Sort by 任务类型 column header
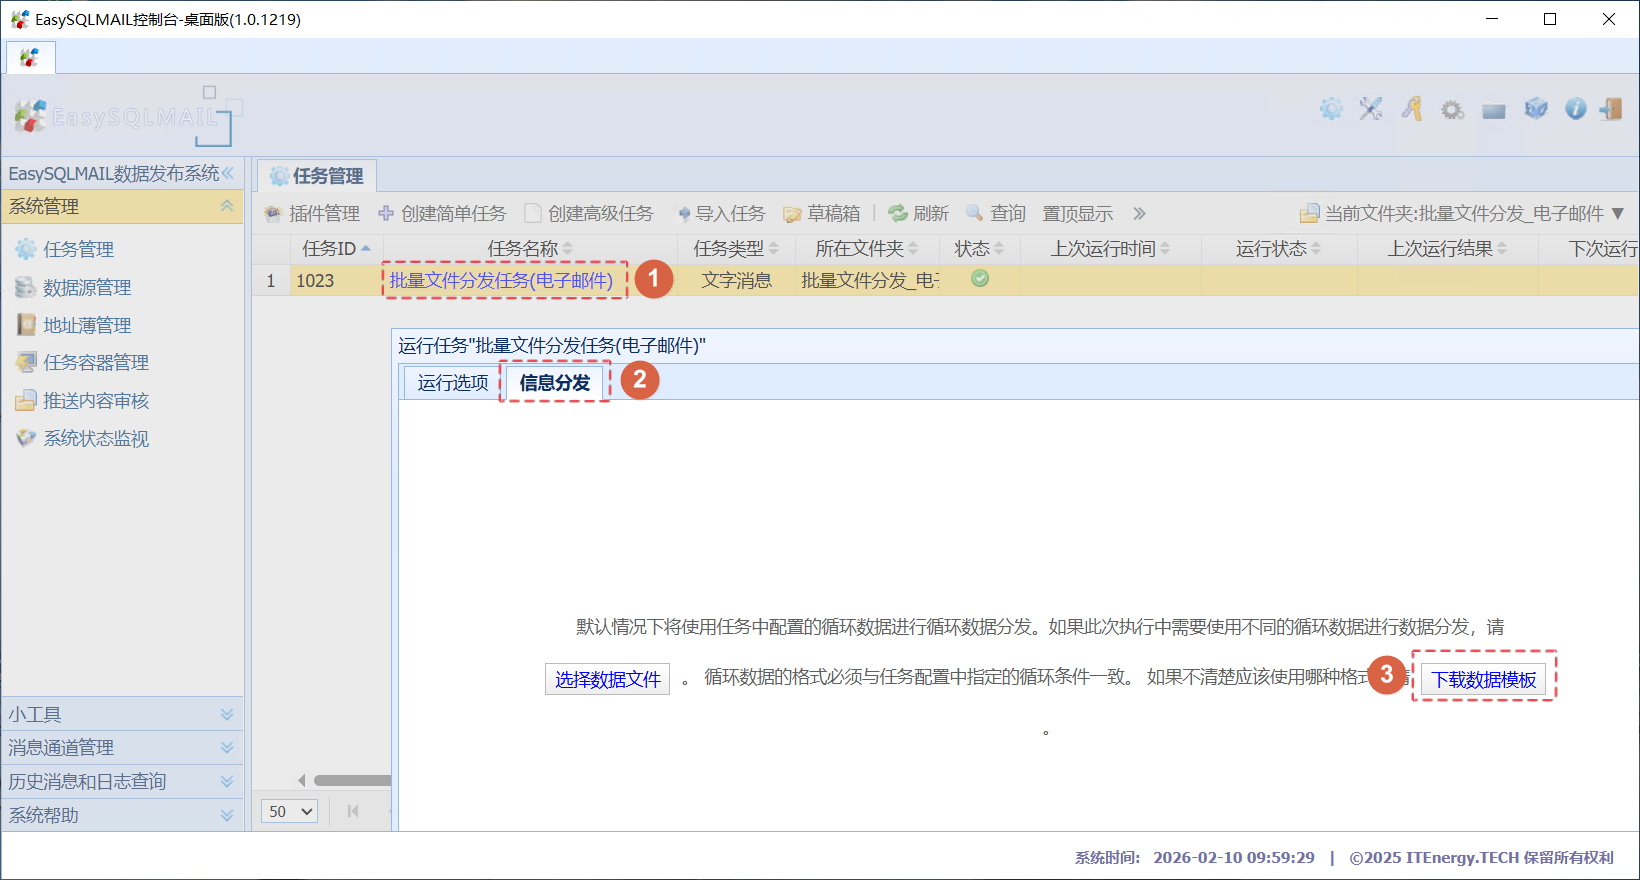 click(736, 248)
